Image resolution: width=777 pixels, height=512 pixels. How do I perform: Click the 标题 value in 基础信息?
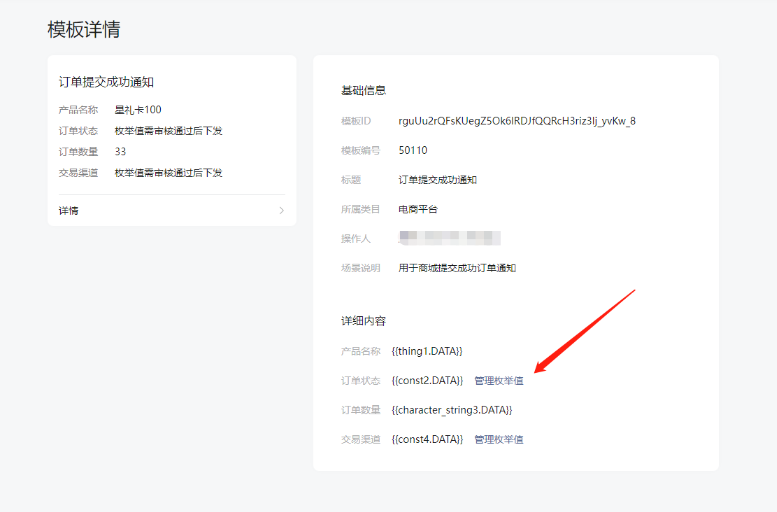coord(437,180)
